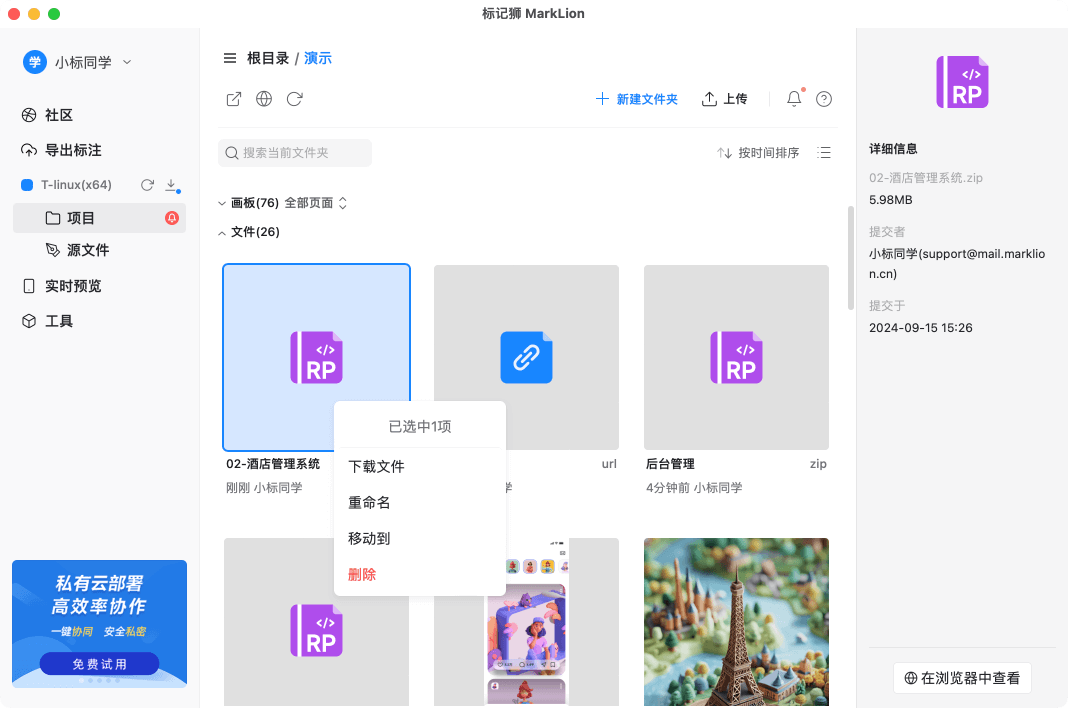Choose 删除 from the context menu
Viewport: 1068px width, 708px height.
(x=361, y=574)
